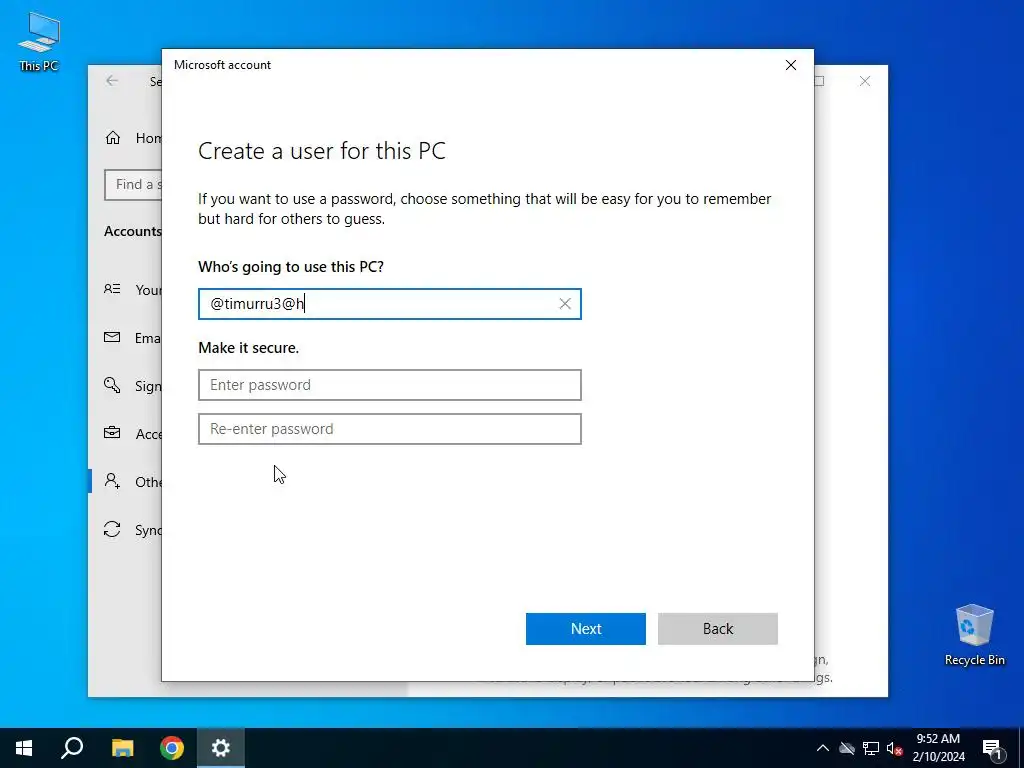Maximize the Settings window
The height and width of the screenshot is (768, 1024).
[x=820, y=81]
